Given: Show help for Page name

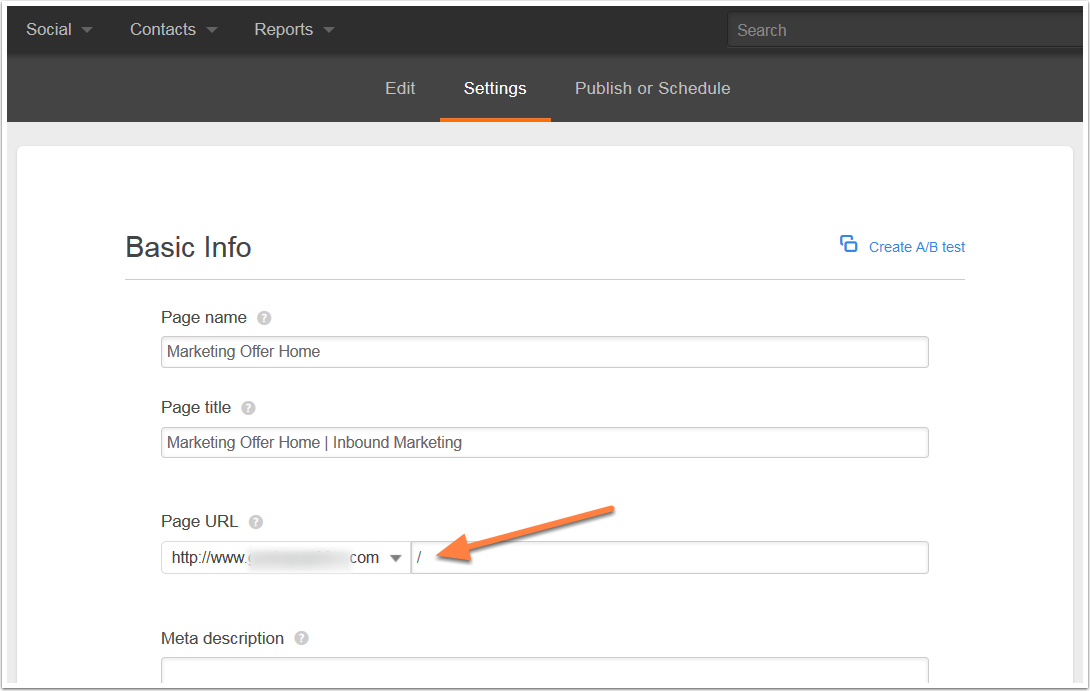Looking at the screenshot, I should (x=264, y=318).
